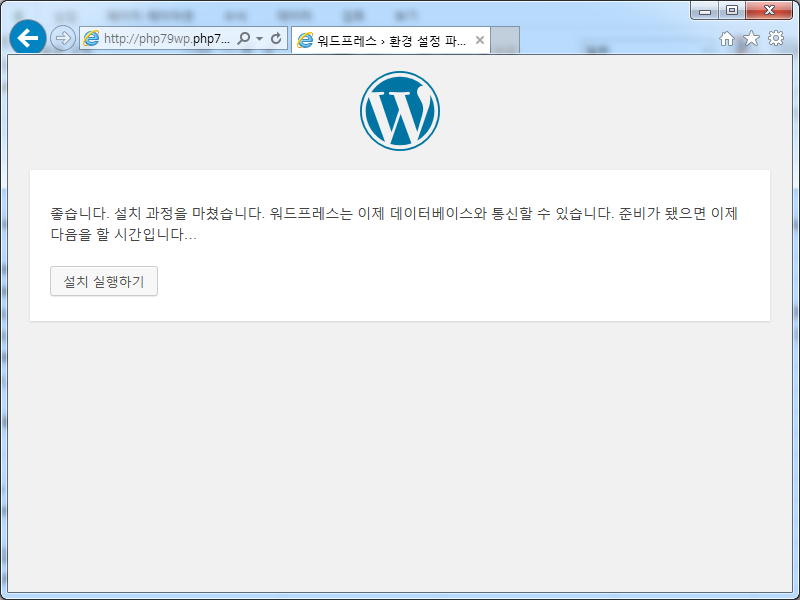Click the Home icon in the toolbar

[x=727, y=39]
